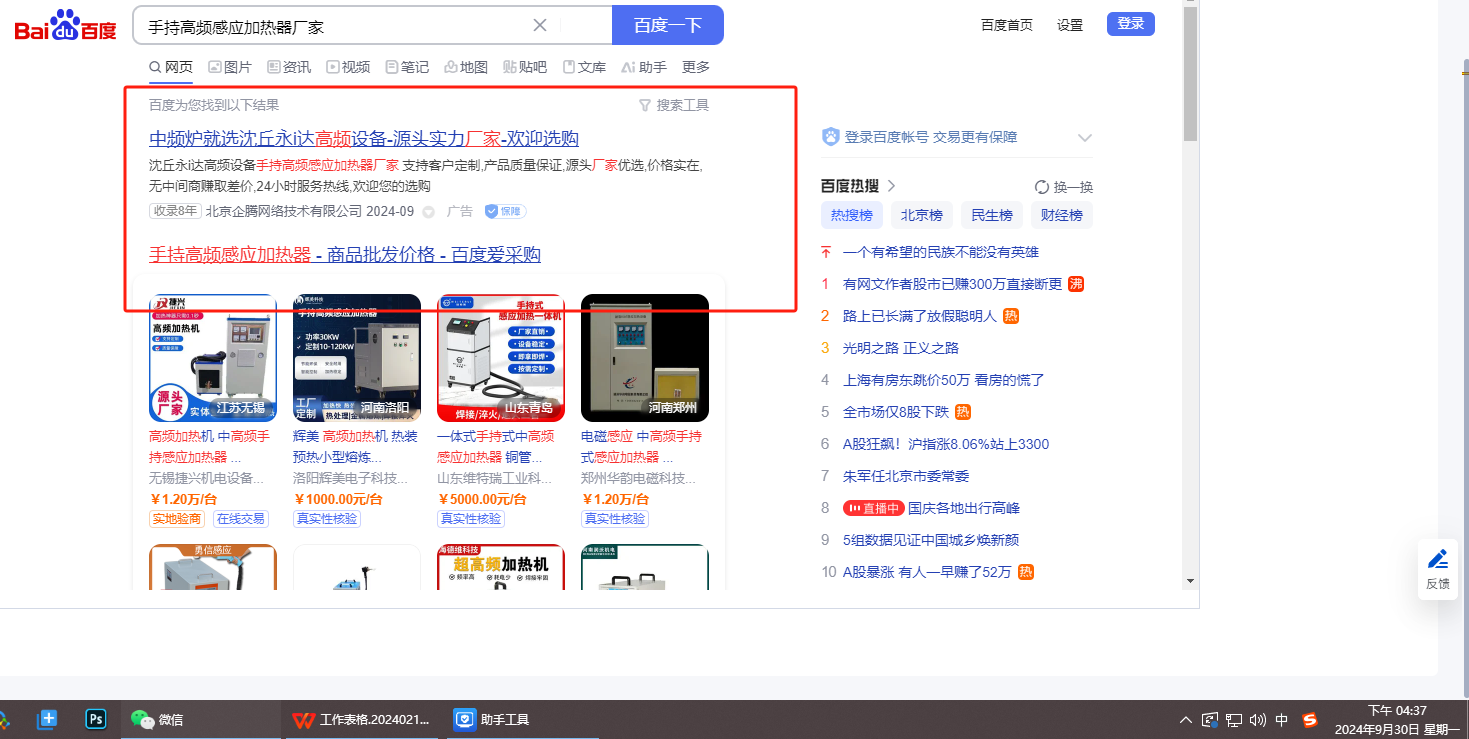Viewport: 1469px width, 739px height.
Task: Expand the 登录百度帐号 panel chevron
Action: pyautogui.click(x=1085, y=138)
